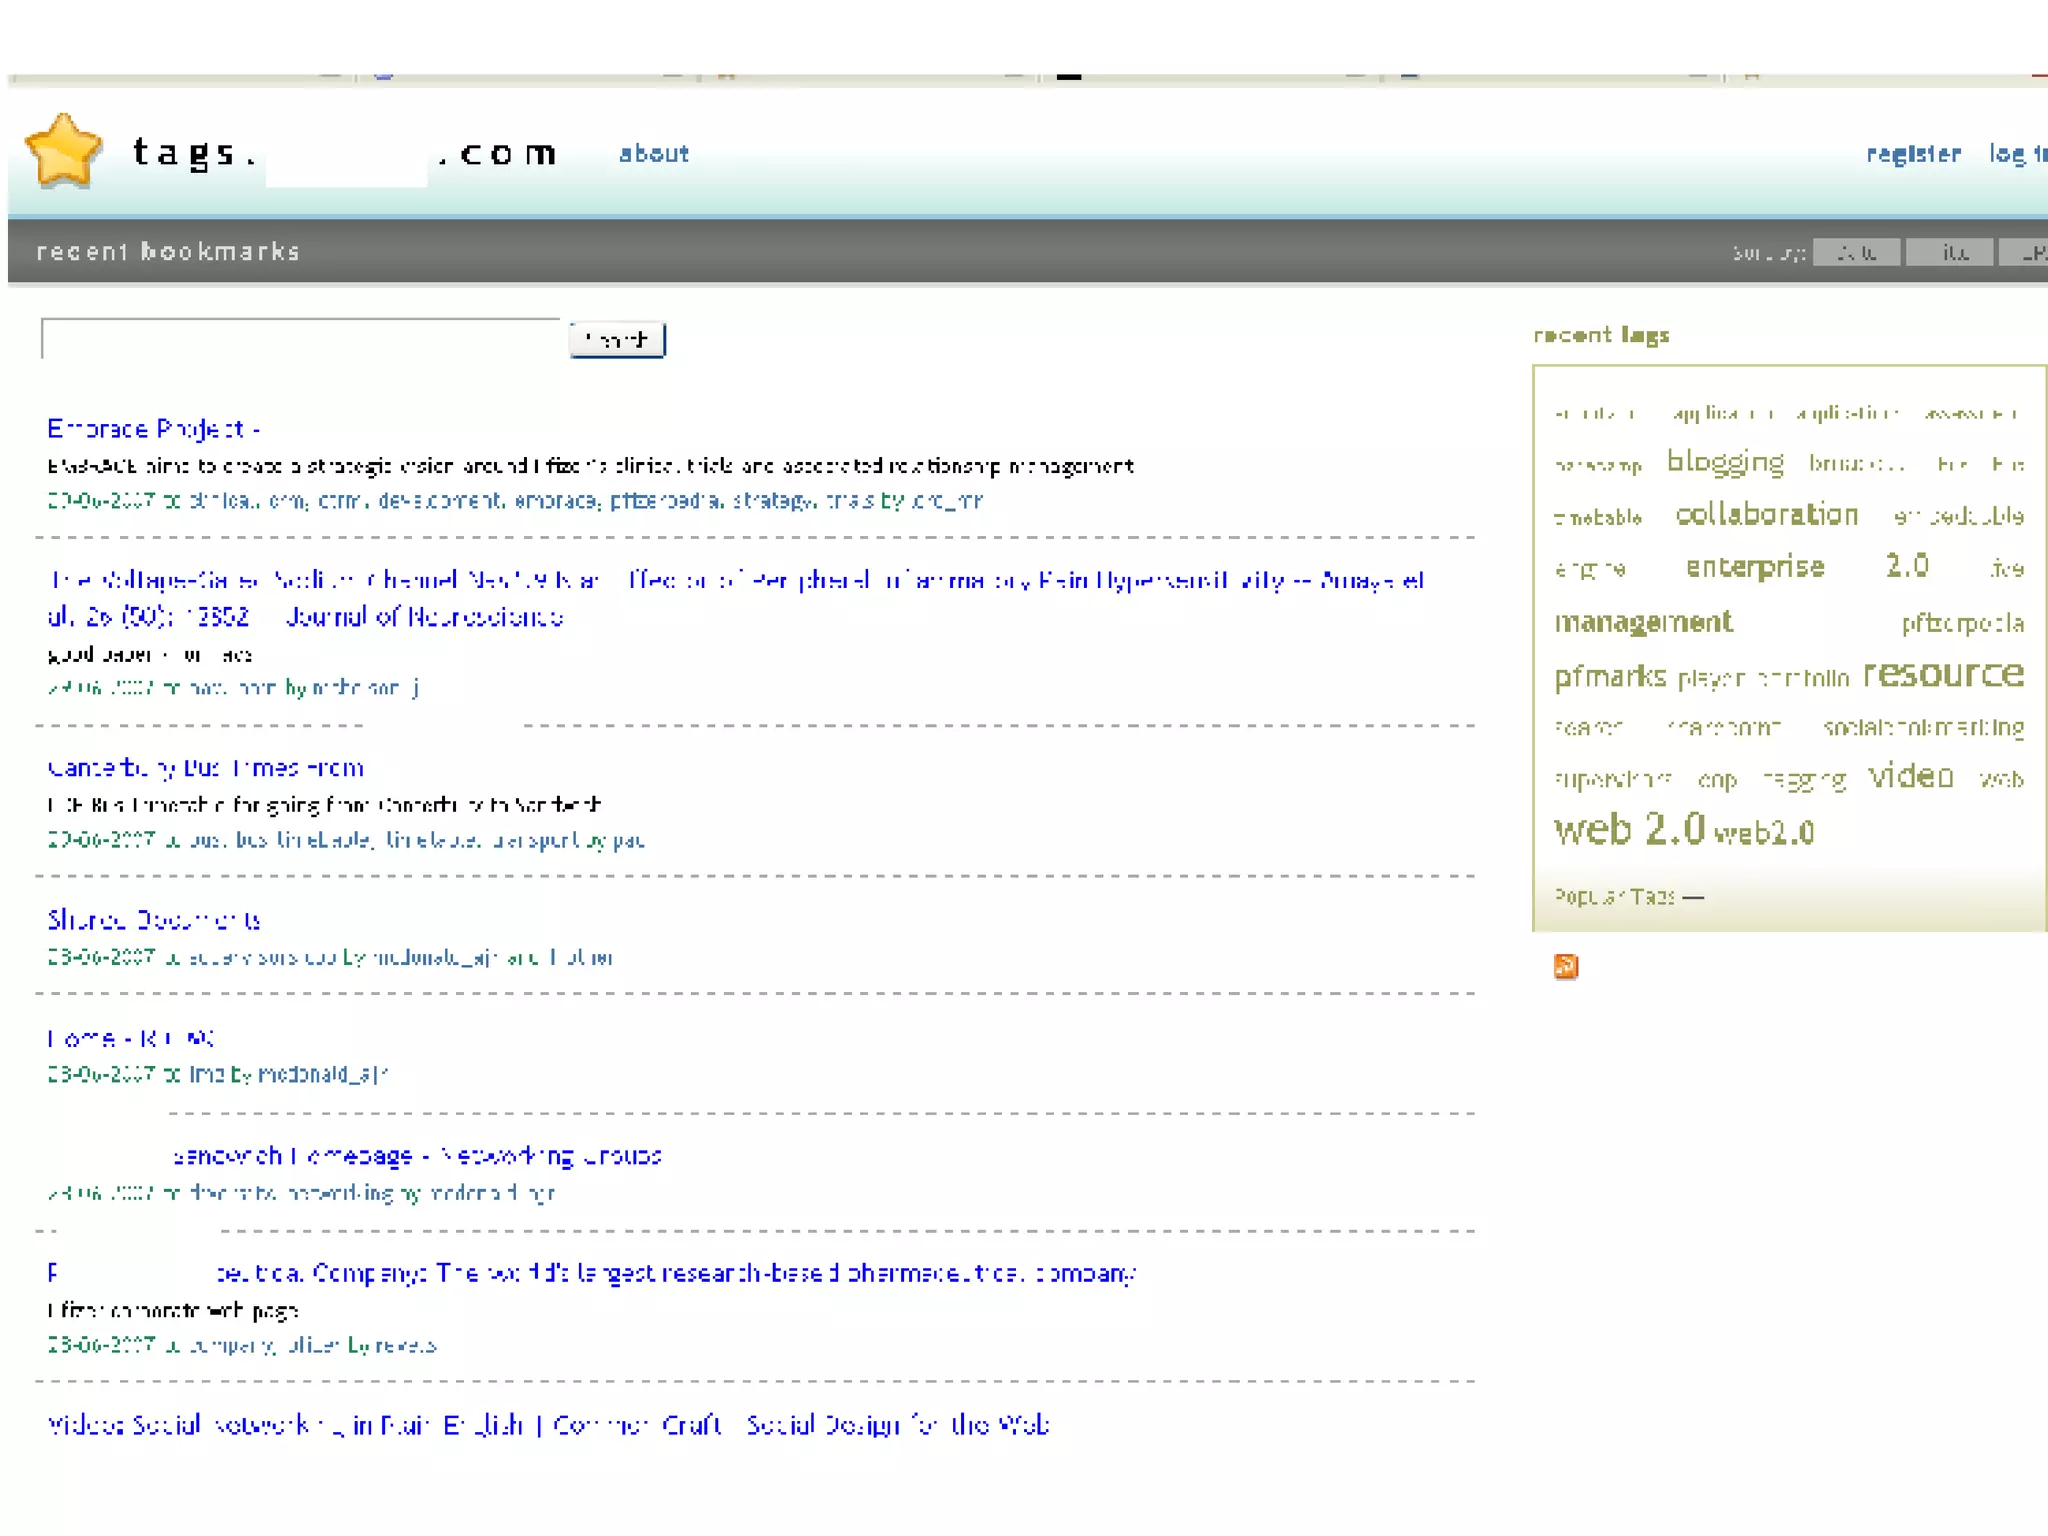
Task: Select the middle sort-by option button
Action: (1949, 253)
